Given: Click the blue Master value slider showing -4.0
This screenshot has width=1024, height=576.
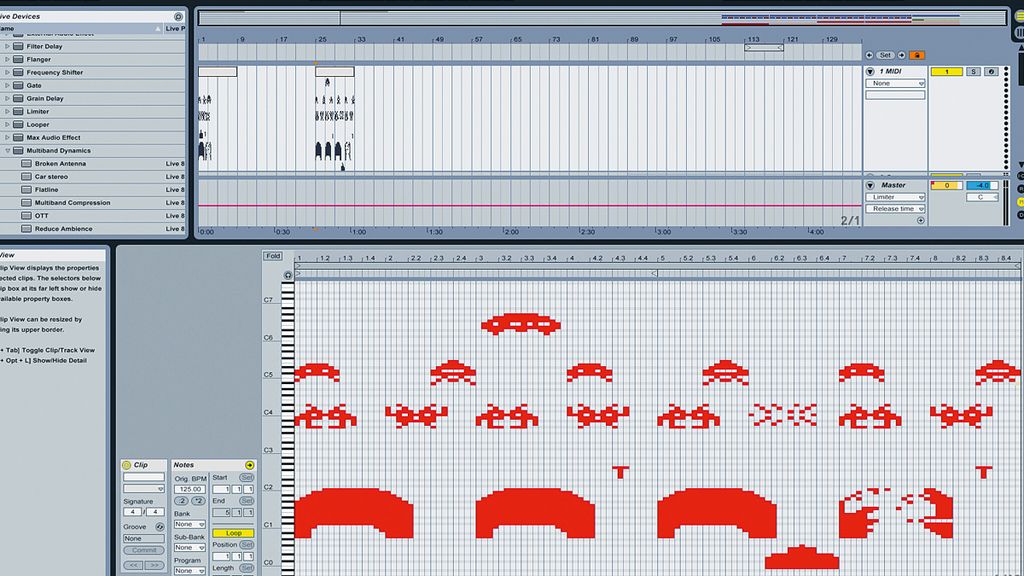Looking at the screenshot, I should [982, 185].
